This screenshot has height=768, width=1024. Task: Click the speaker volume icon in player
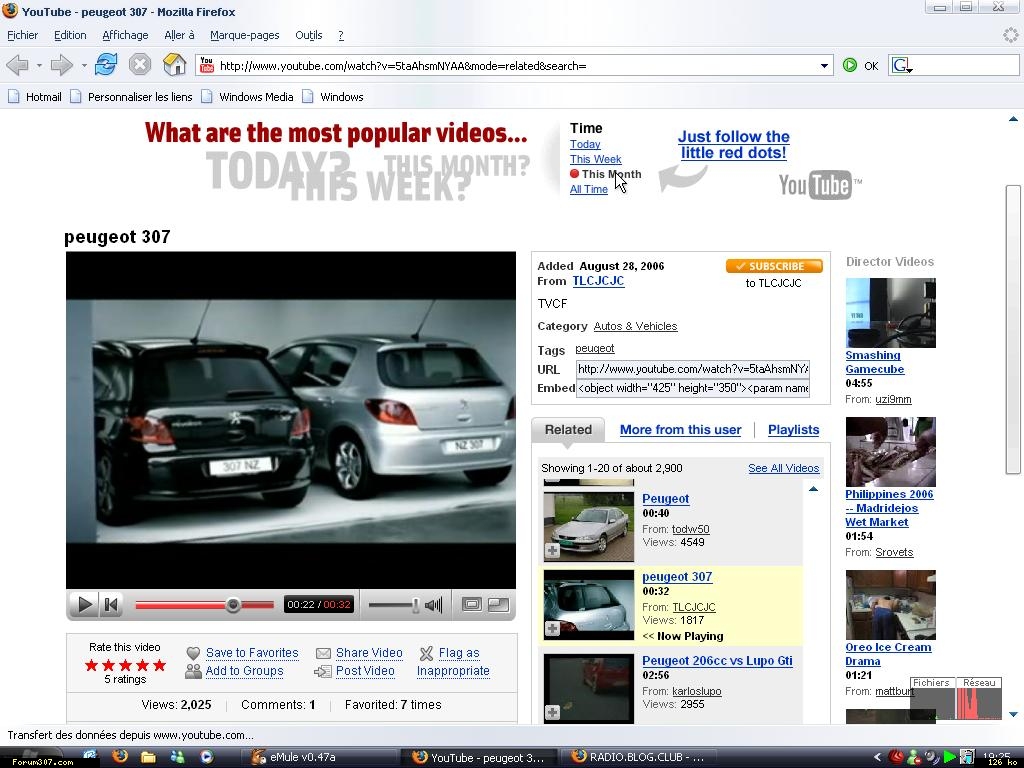click(434, 605)
